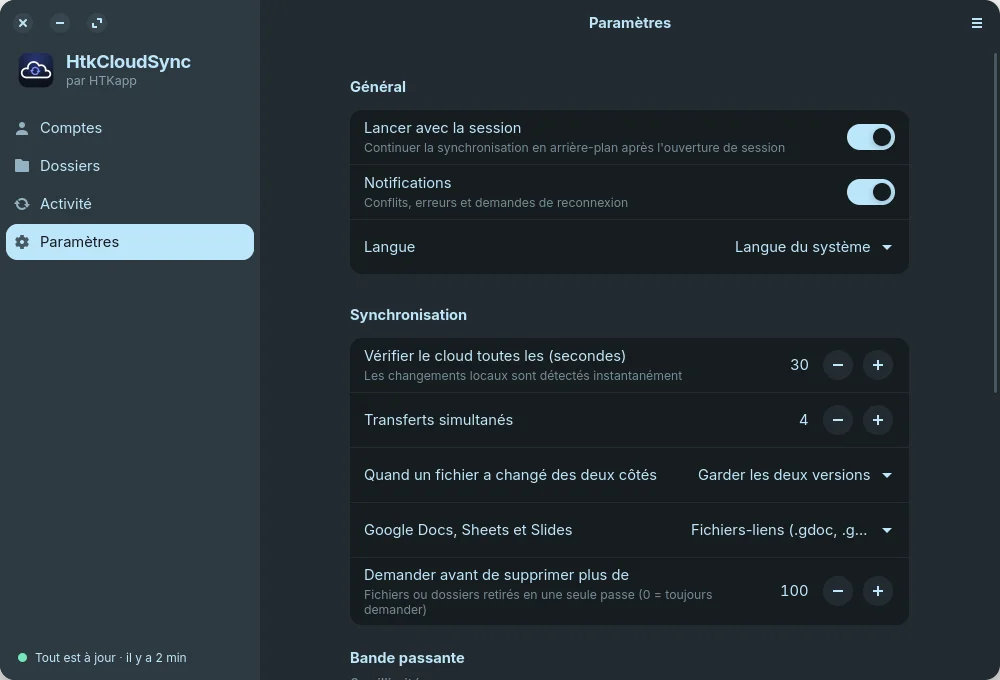
Task: Click the Activité sync arrows icon
Action: point(22,204)
